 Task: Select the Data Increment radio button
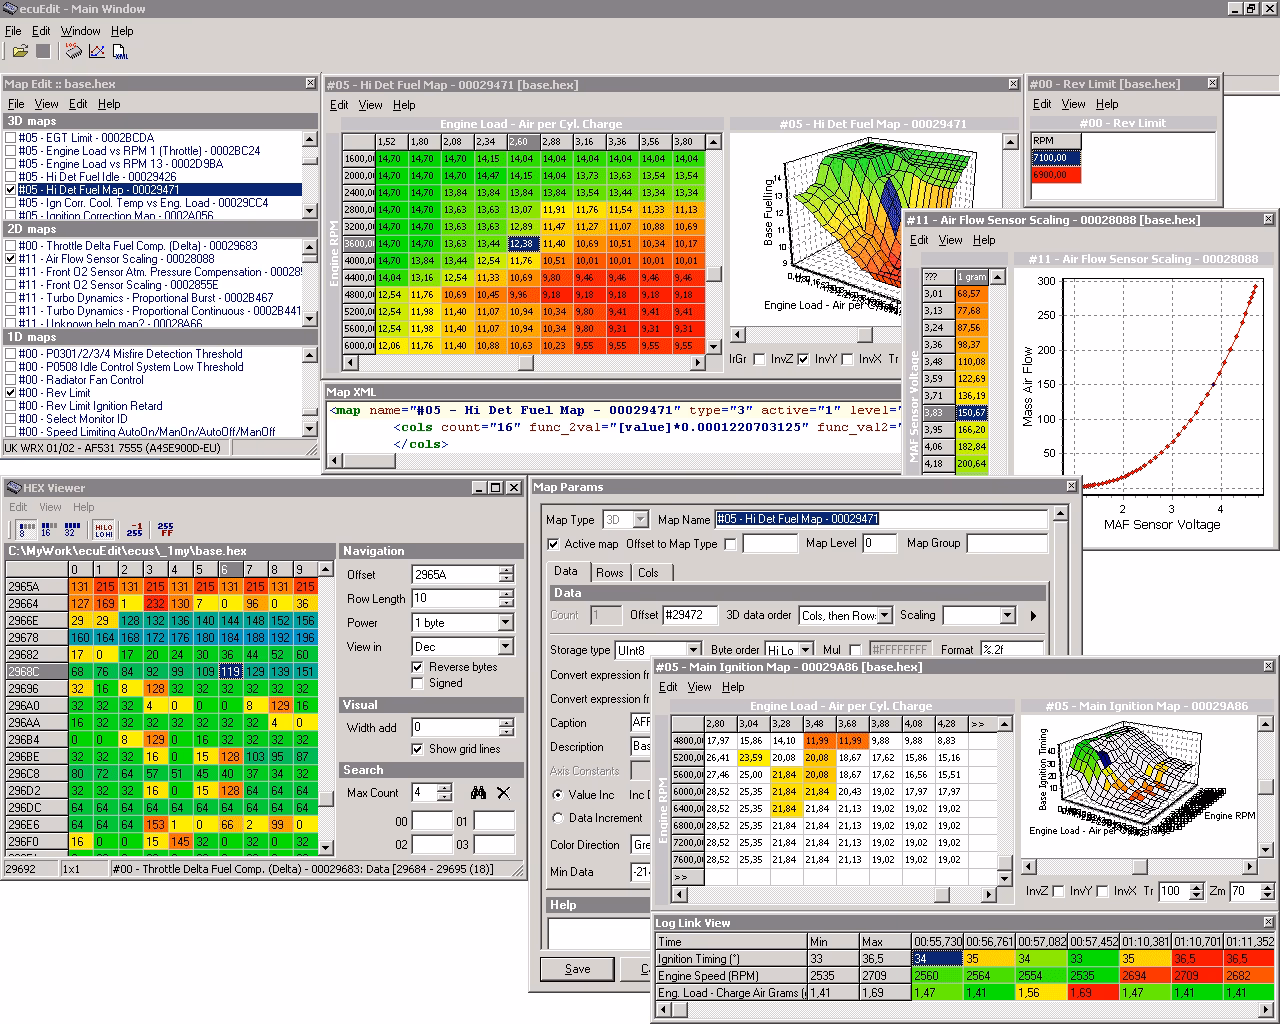pyautogui.click(x=558, y=818)
